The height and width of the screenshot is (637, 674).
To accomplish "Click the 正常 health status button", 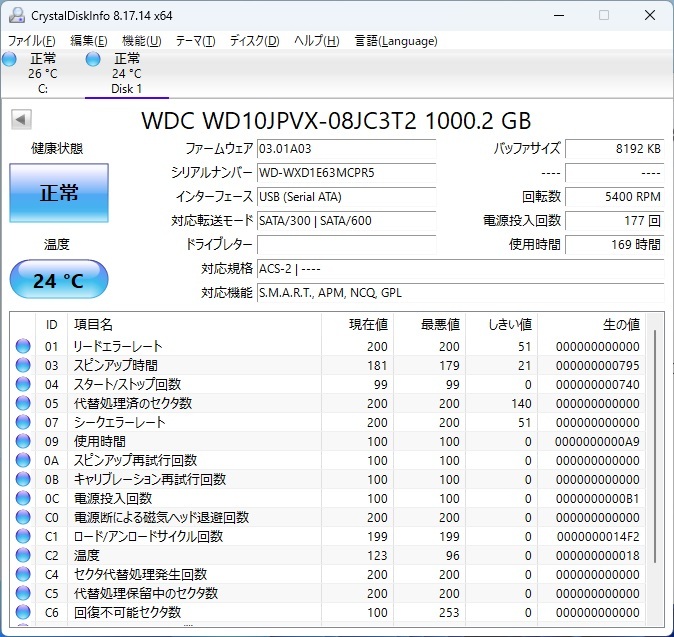I will [58, 193].
